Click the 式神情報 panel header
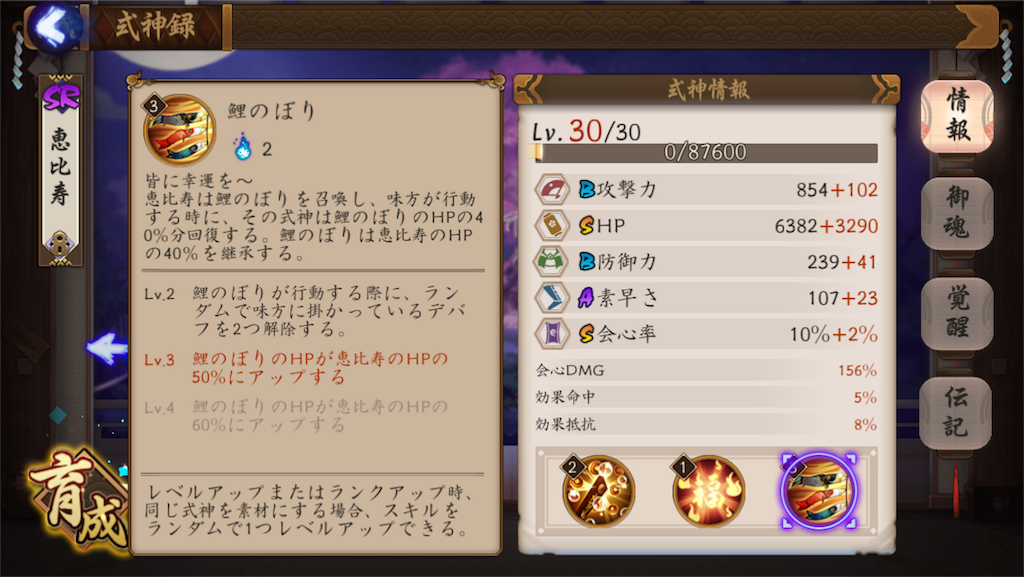1024x577 pixels. pyautogui.click(x=707, y=89)
